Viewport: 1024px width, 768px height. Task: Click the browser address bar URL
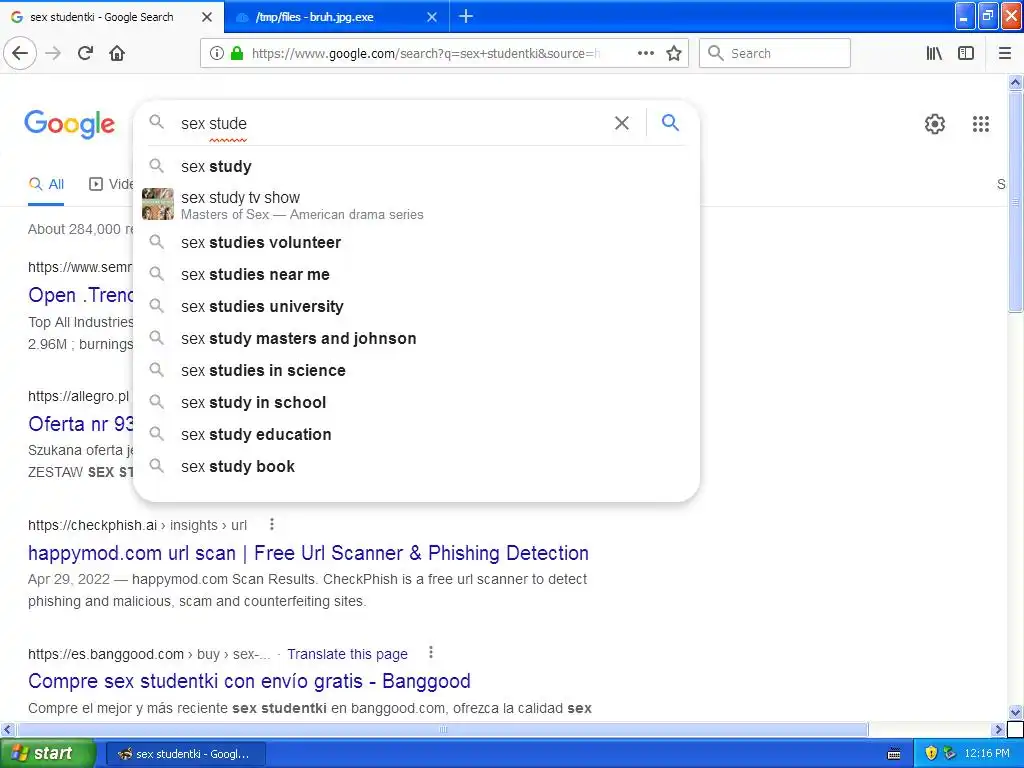425,54
